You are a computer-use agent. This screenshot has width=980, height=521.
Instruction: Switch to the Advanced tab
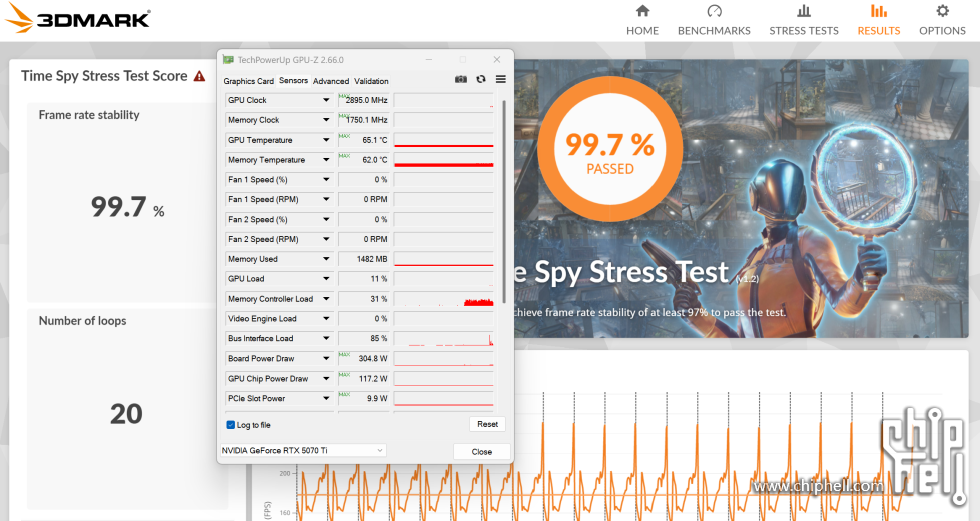tap(330, 81)
